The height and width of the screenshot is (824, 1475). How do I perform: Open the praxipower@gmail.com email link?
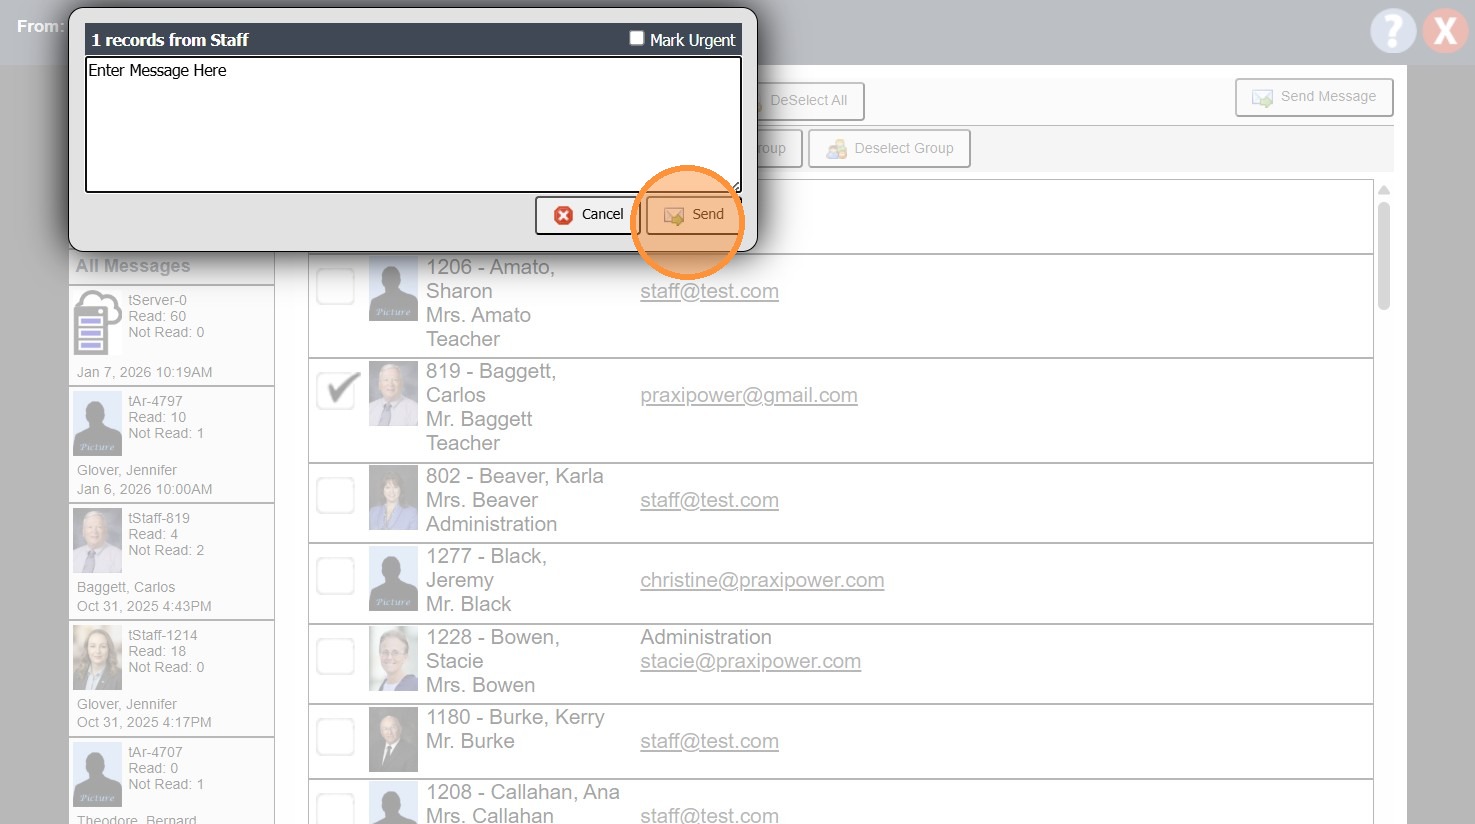click(x=749, y=395)
